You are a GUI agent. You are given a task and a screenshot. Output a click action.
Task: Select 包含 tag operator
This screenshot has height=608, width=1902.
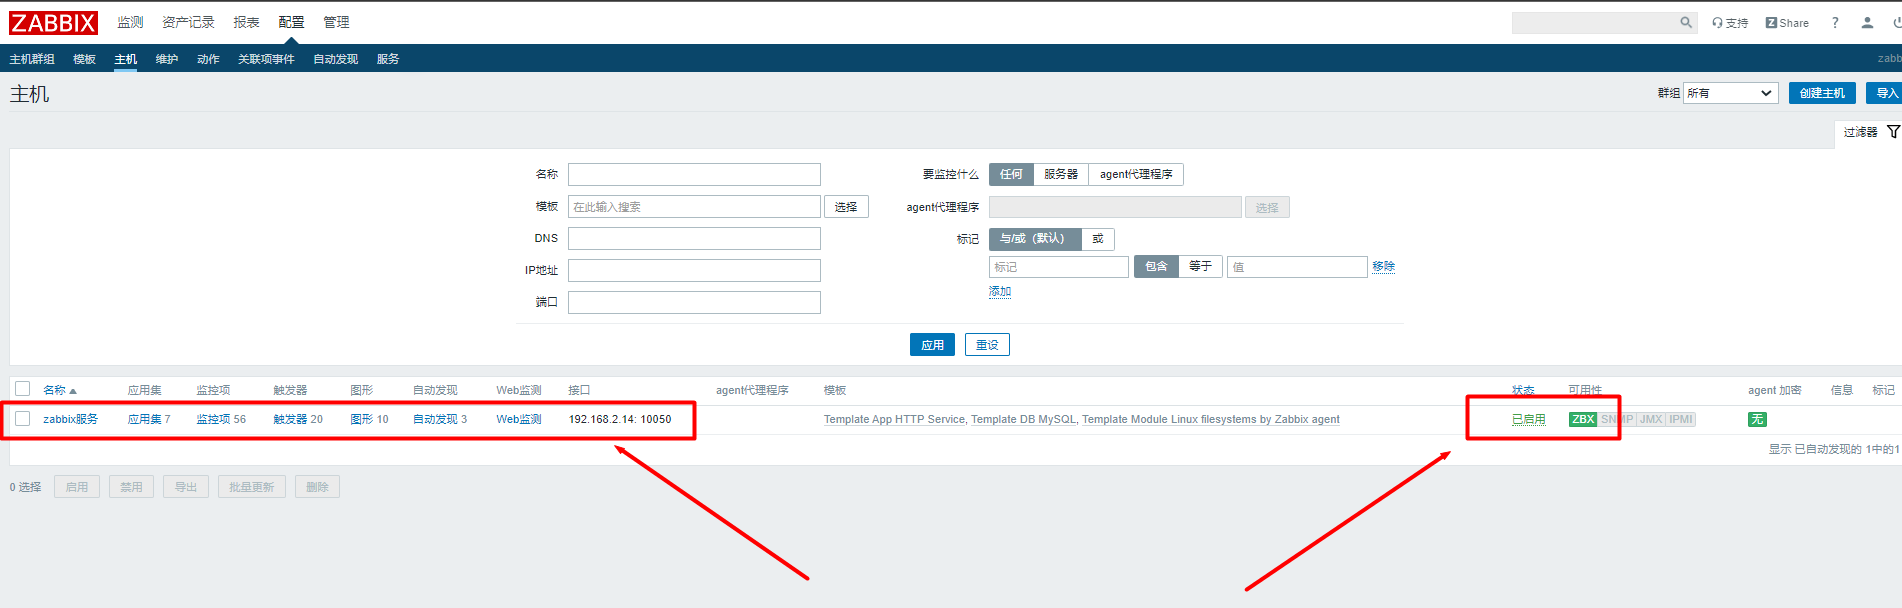pyautogui.click(x=1156, y=266)
